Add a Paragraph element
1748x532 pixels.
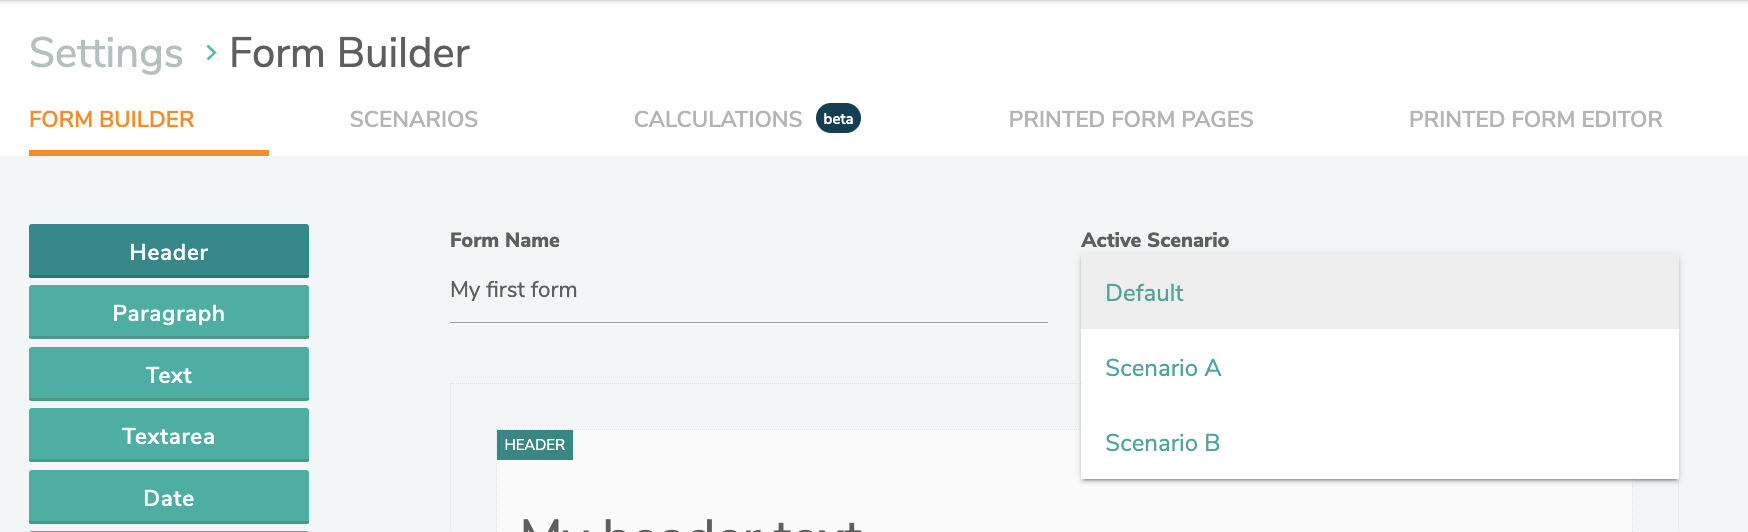click(x=169, y=313)
